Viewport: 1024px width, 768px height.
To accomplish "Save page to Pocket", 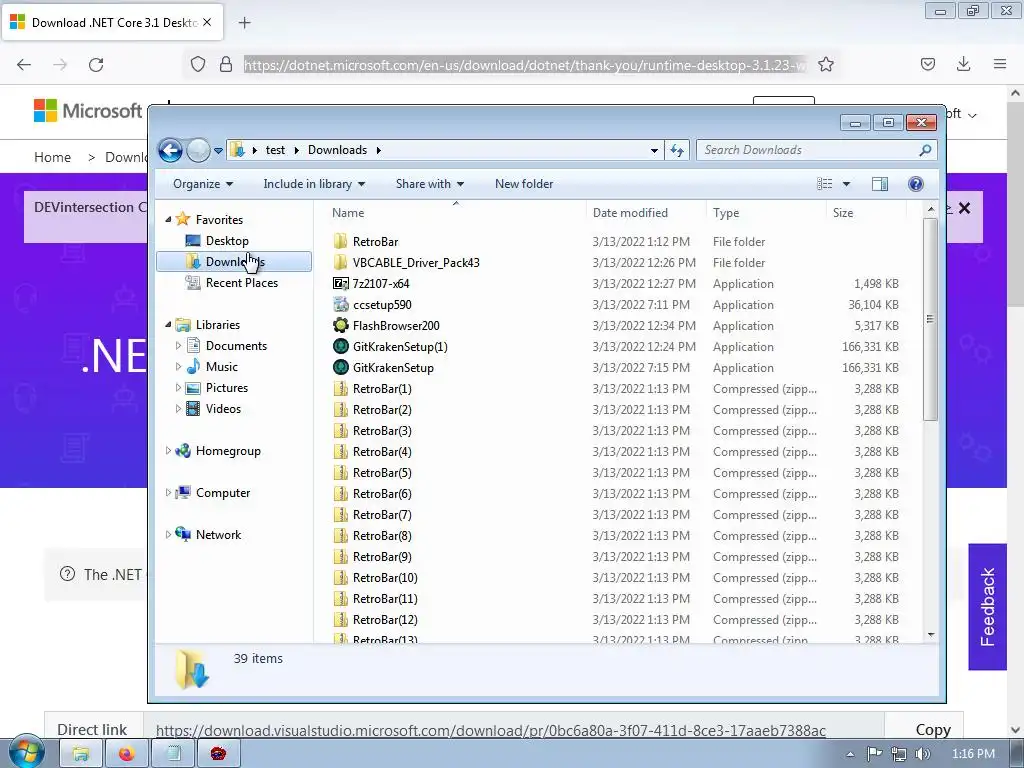I will coord(927,64).
